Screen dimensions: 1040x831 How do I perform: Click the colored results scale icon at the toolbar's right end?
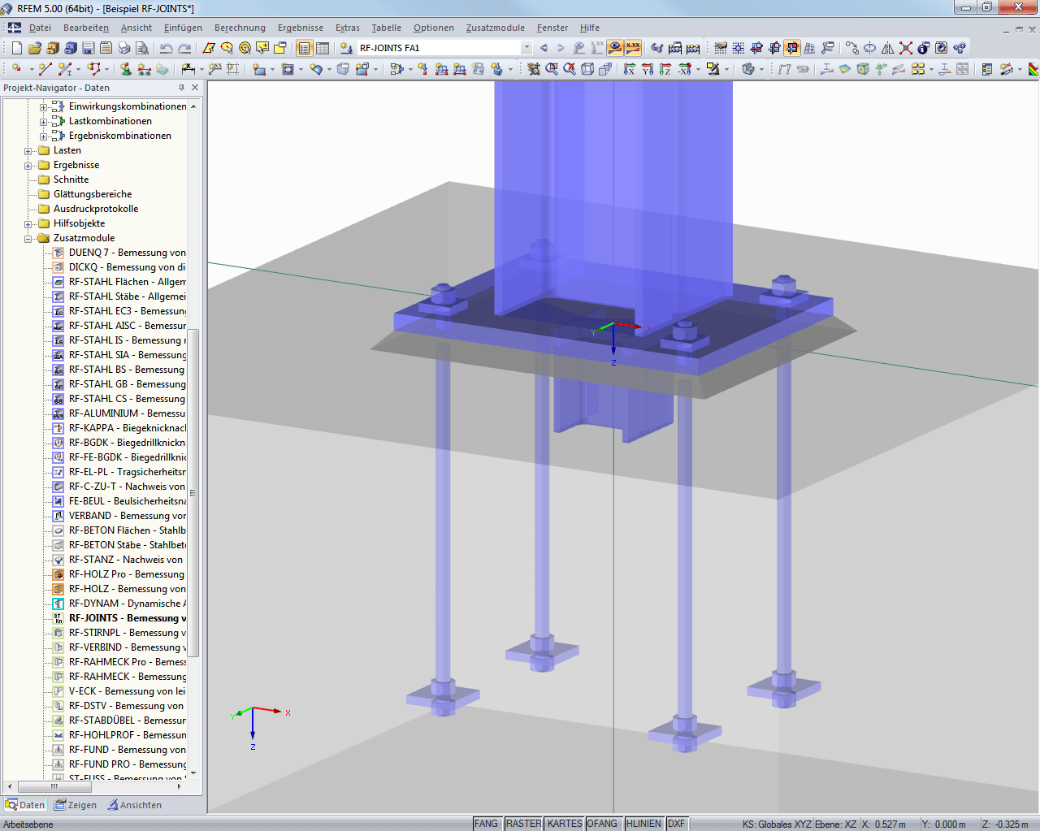(x=1033, y=69)
